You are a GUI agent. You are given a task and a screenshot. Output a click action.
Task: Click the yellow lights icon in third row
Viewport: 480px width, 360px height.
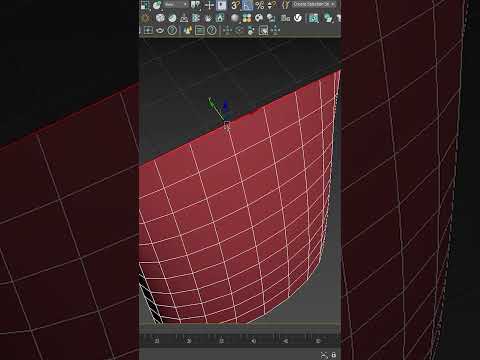pos(188,30)
